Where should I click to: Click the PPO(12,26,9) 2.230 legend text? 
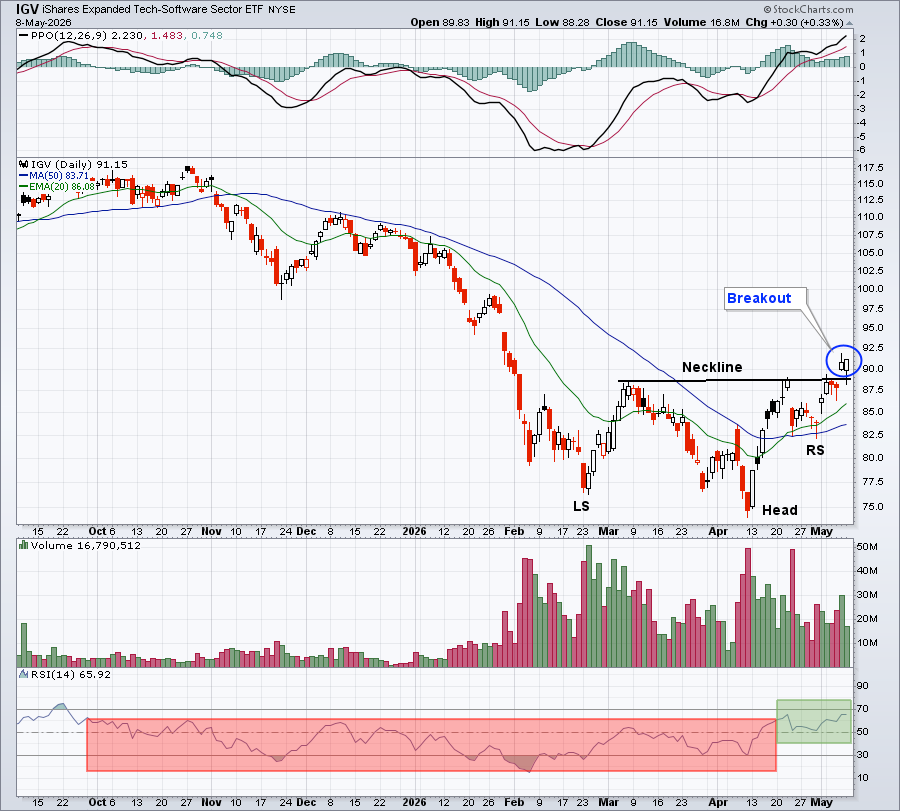(87, 36)
